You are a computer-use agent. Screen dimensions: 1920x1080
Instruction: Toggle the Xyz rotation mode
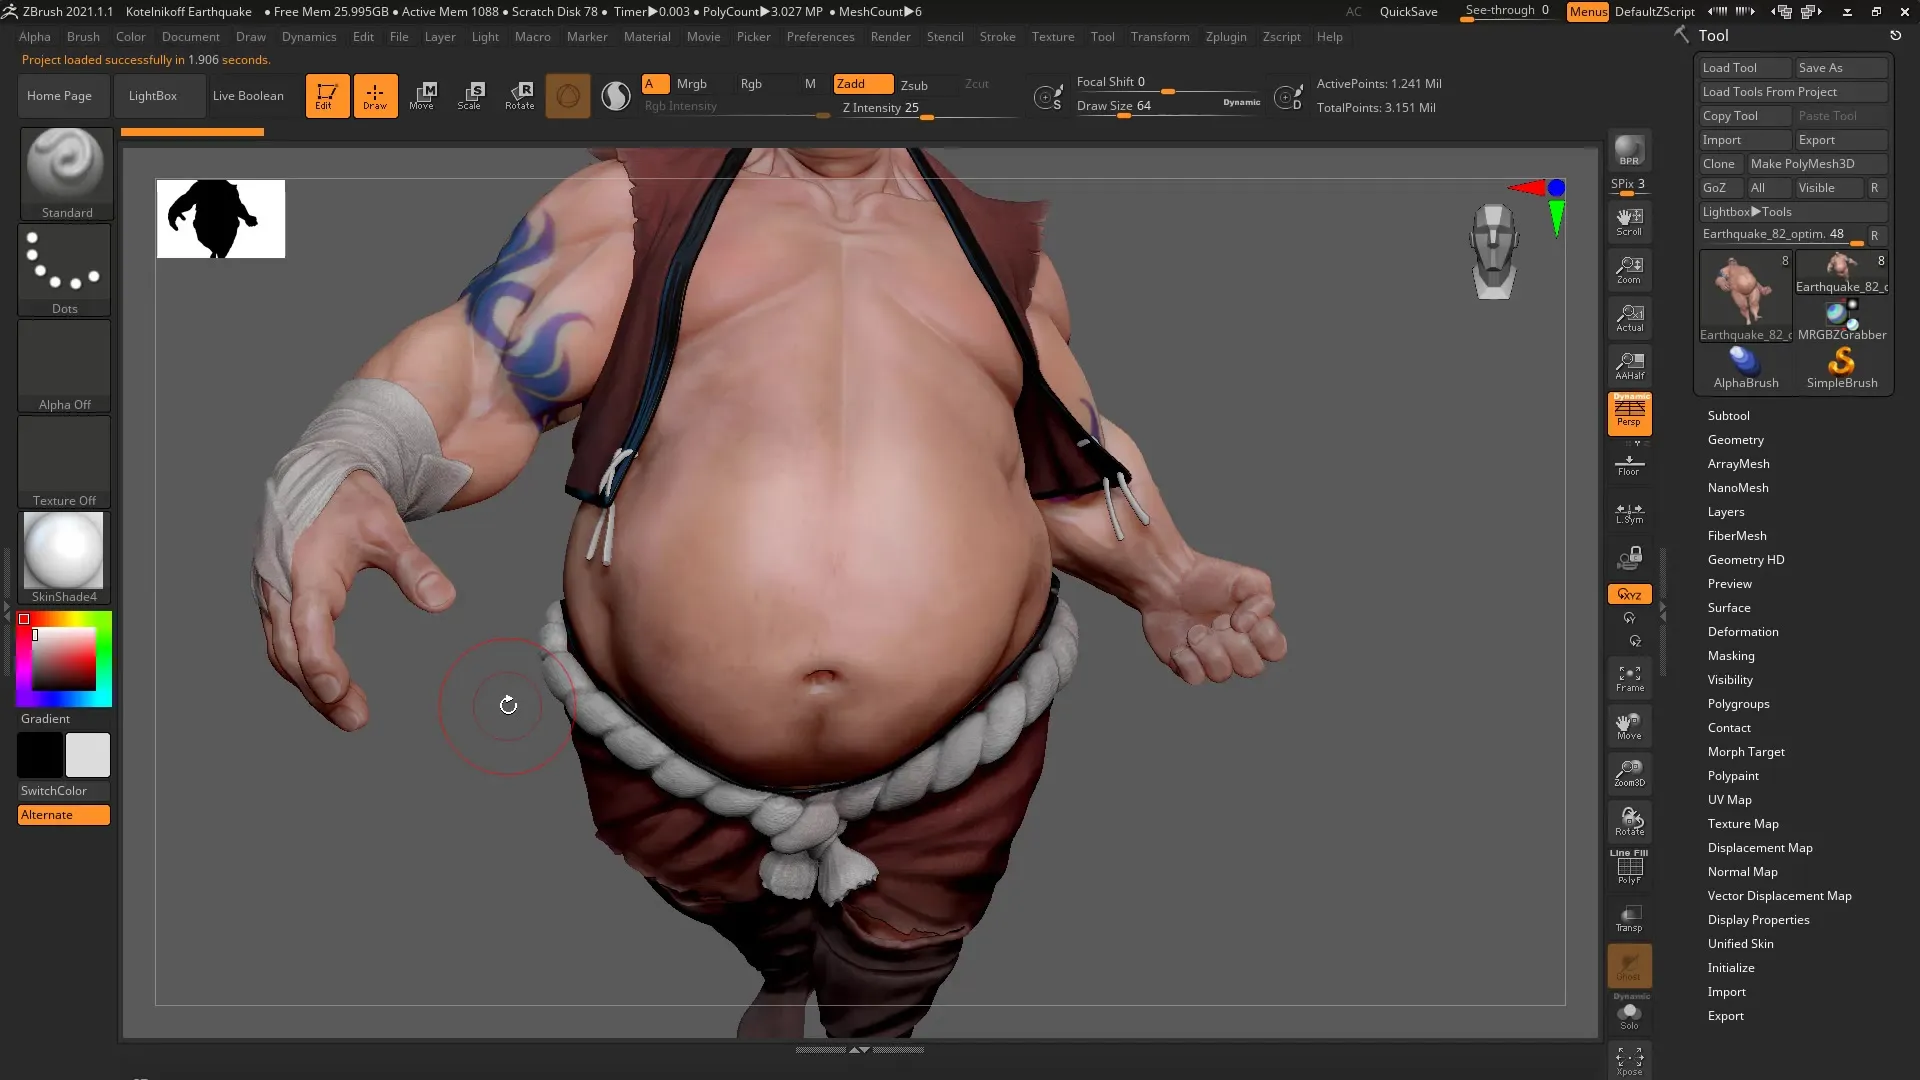[1629, 594]
